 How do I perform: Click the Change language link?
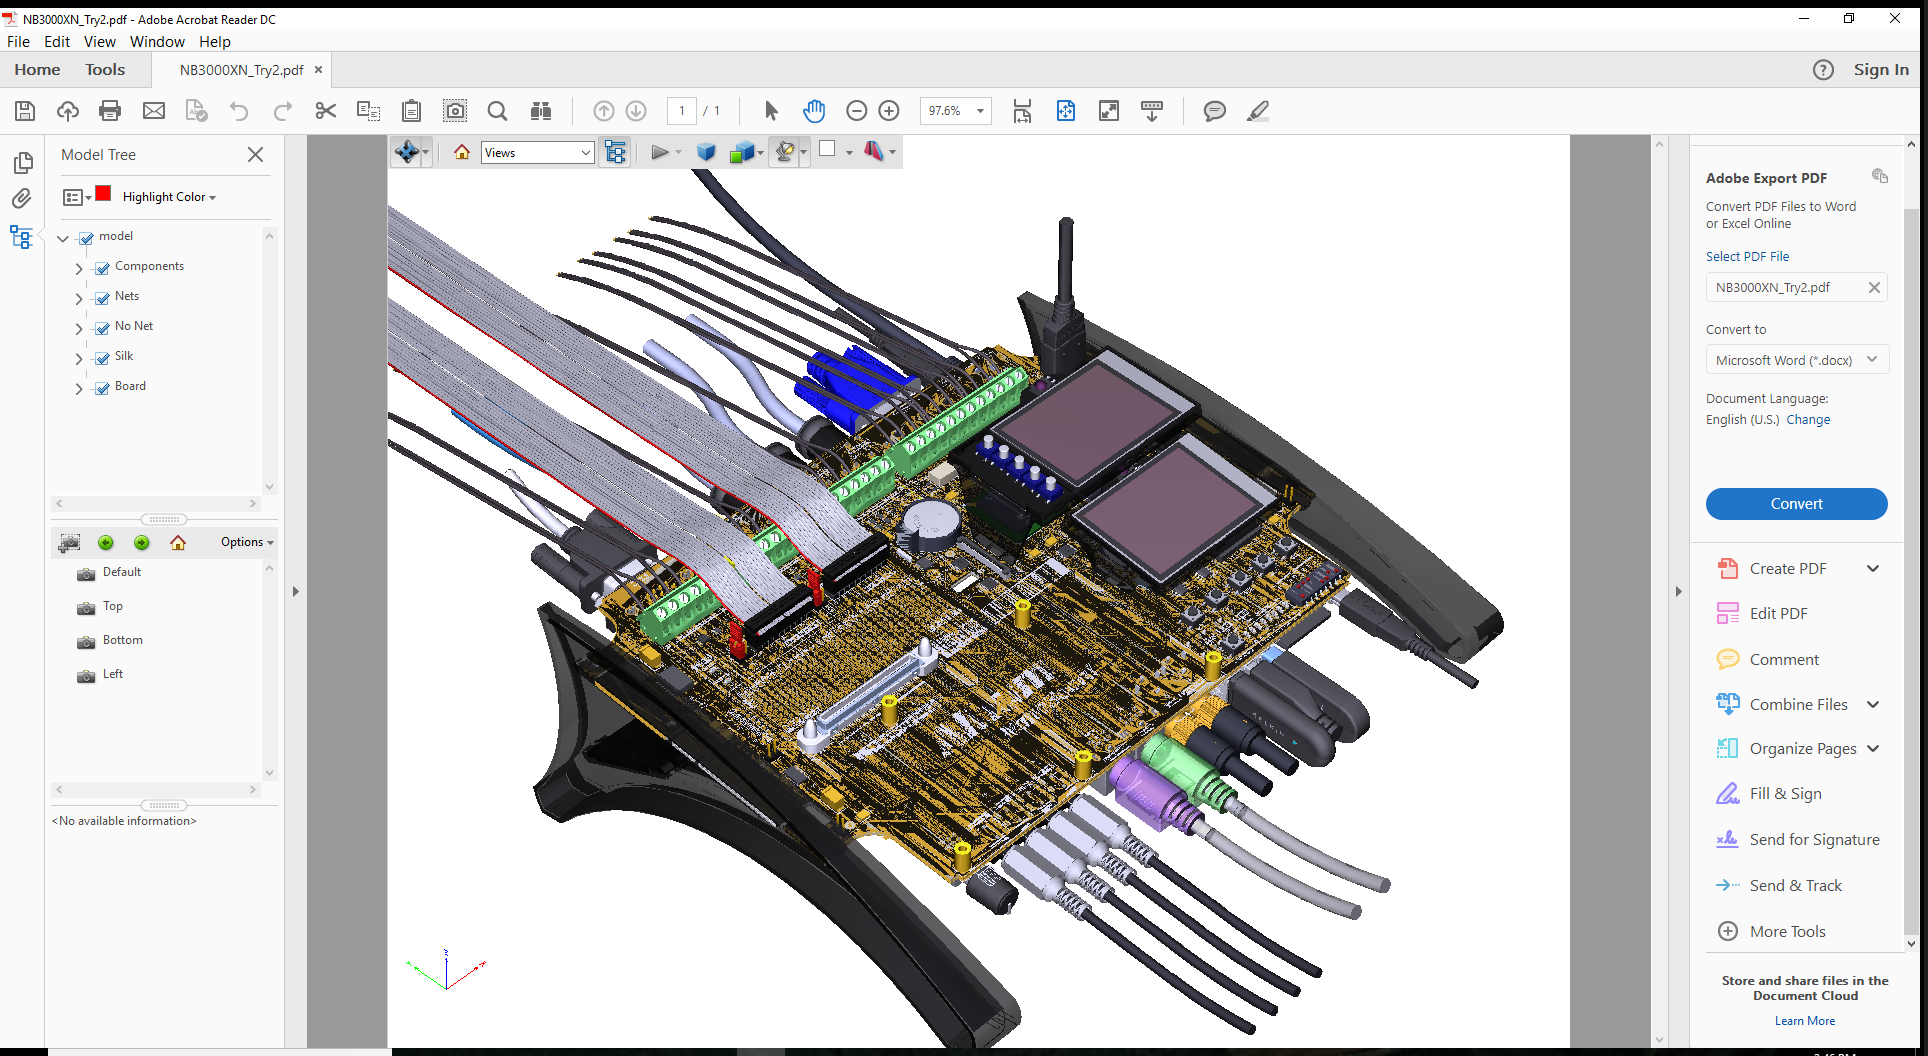click(1808, 420)
